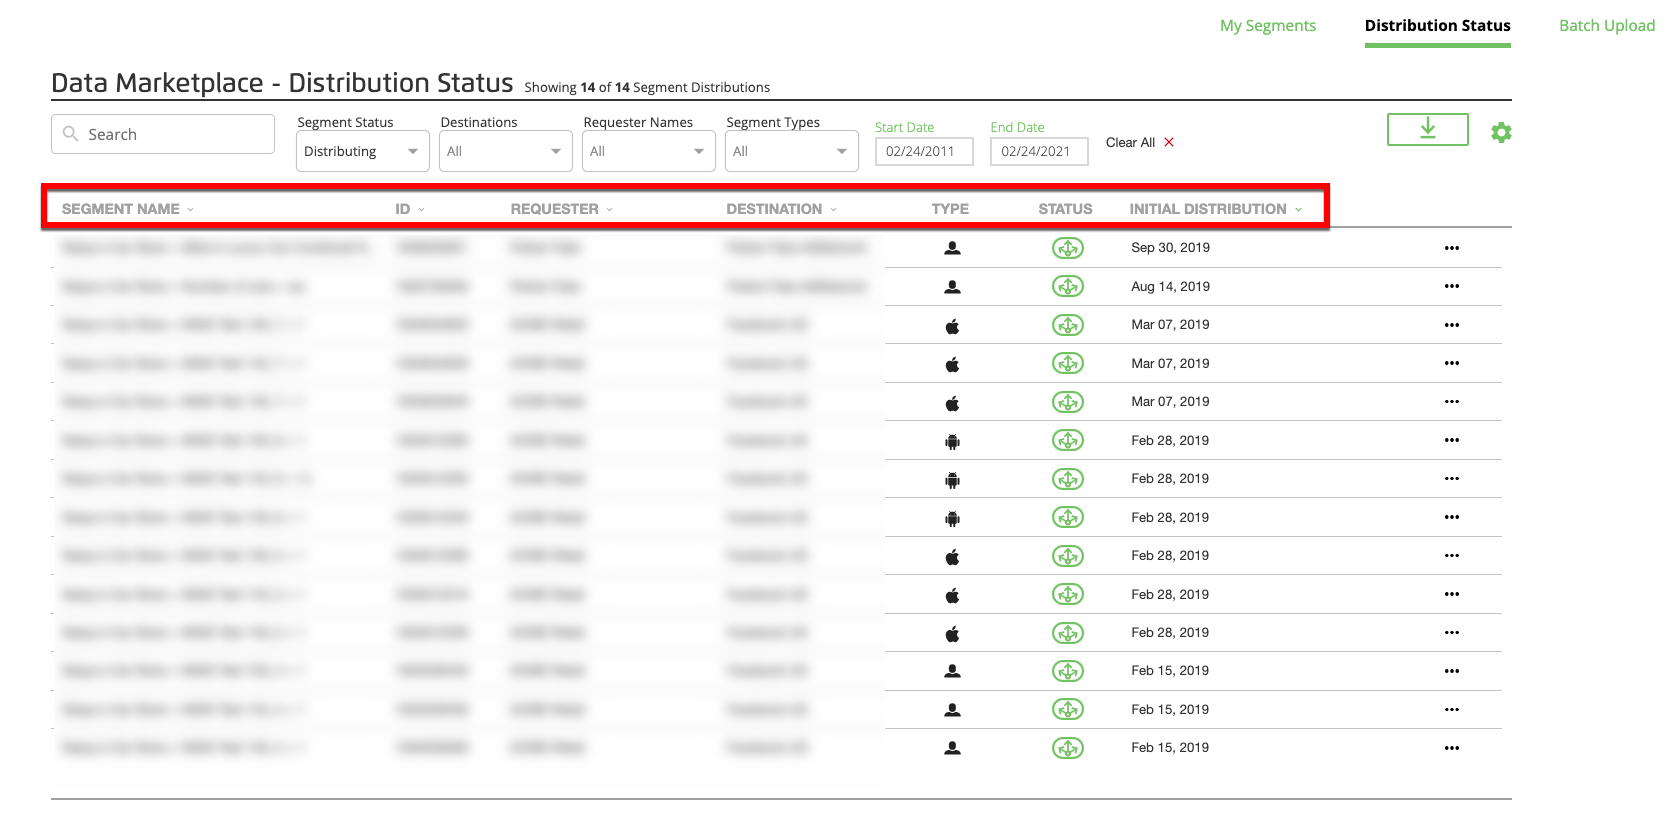1680x827 pixels.
Task: Click status icon in last Feb 15, 2019 row
Action: pyautogui.click(x=1067, y=748)
